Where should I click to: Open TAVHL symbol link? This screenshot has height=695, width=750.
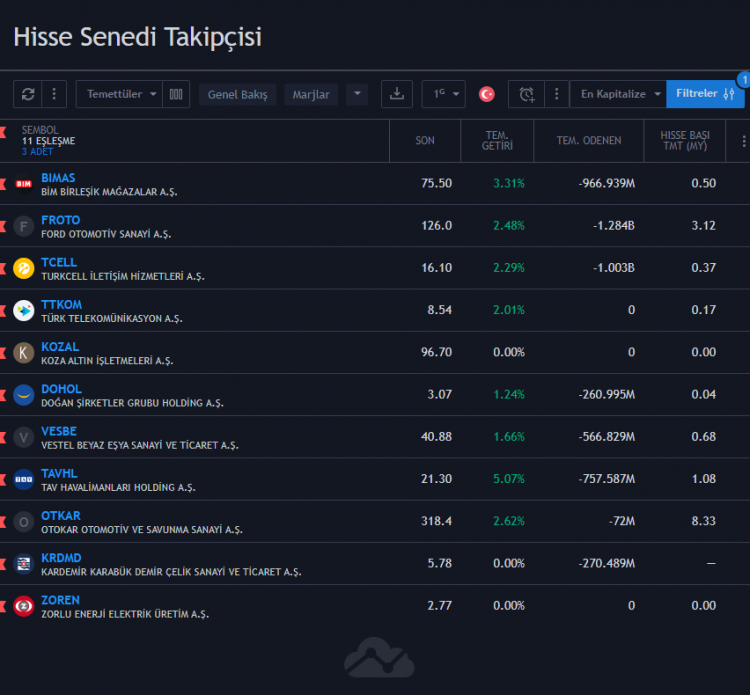tap(59, 474)
